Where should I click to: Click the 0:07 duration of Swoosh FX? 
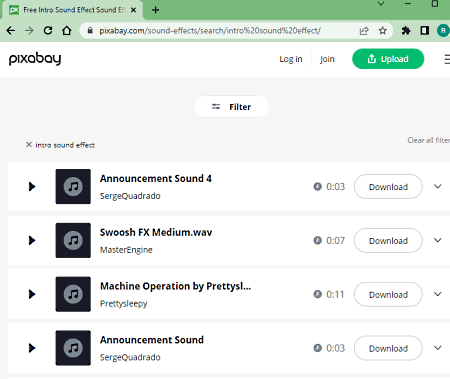tap(335, 240)
